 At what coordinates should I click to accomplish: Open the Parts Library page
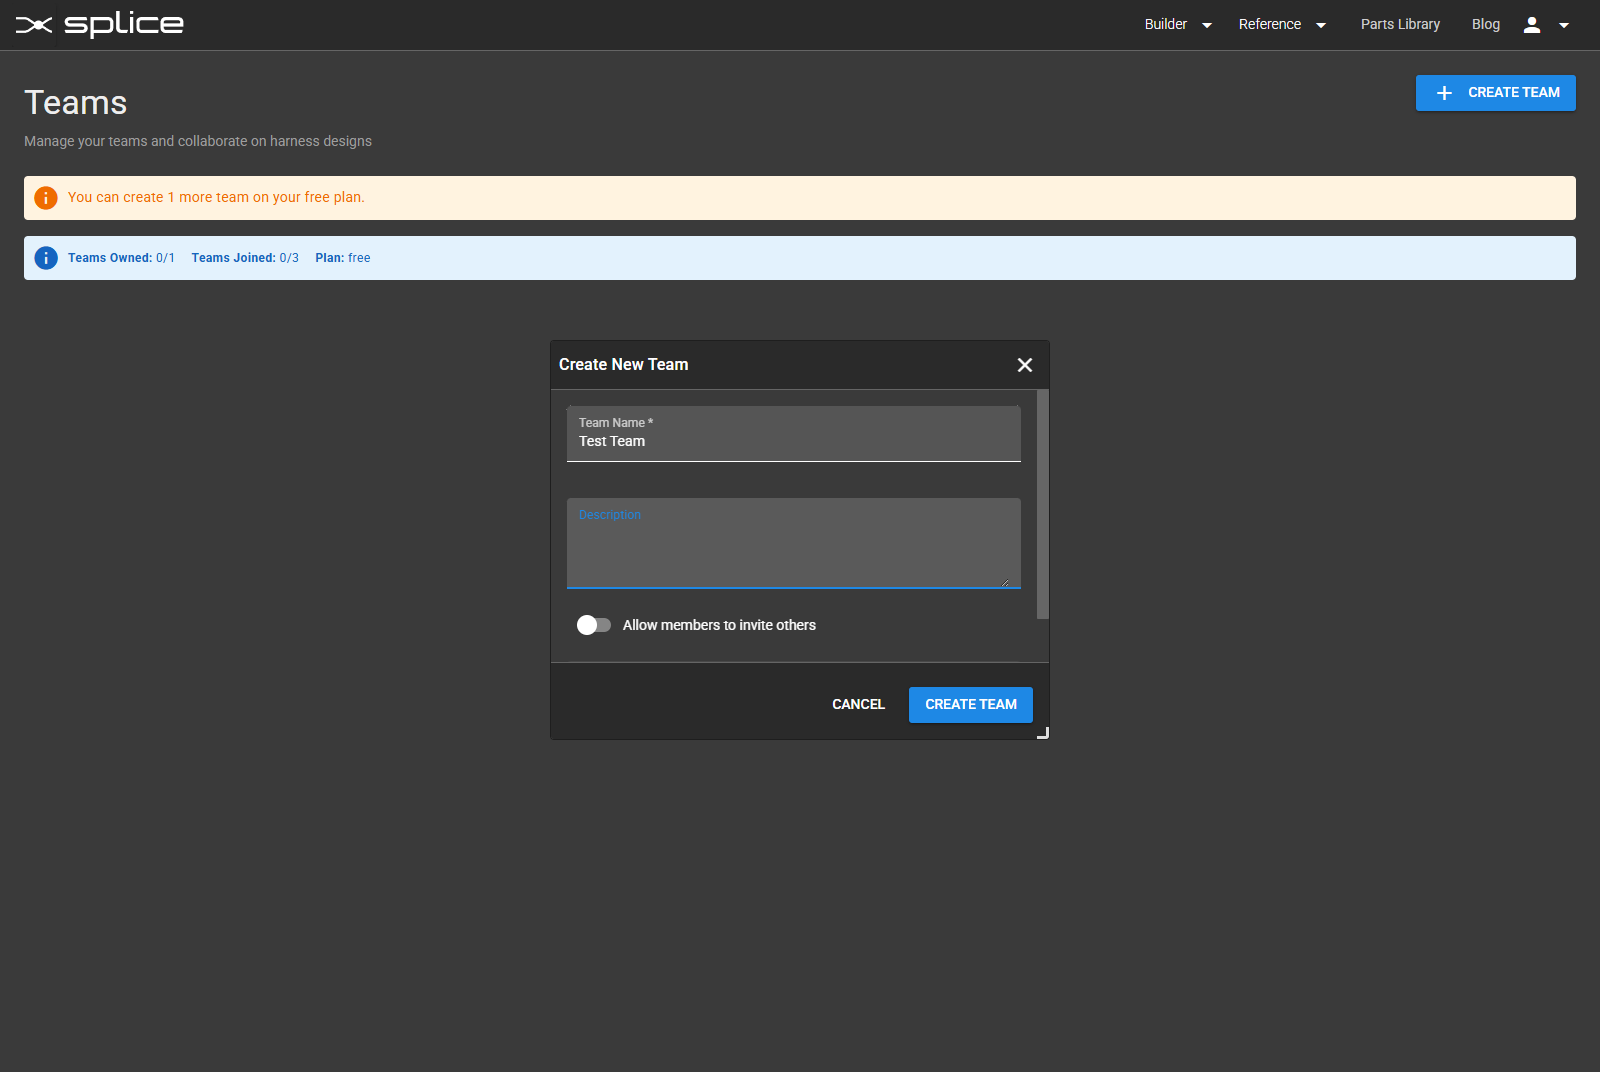click(1400, 24)
